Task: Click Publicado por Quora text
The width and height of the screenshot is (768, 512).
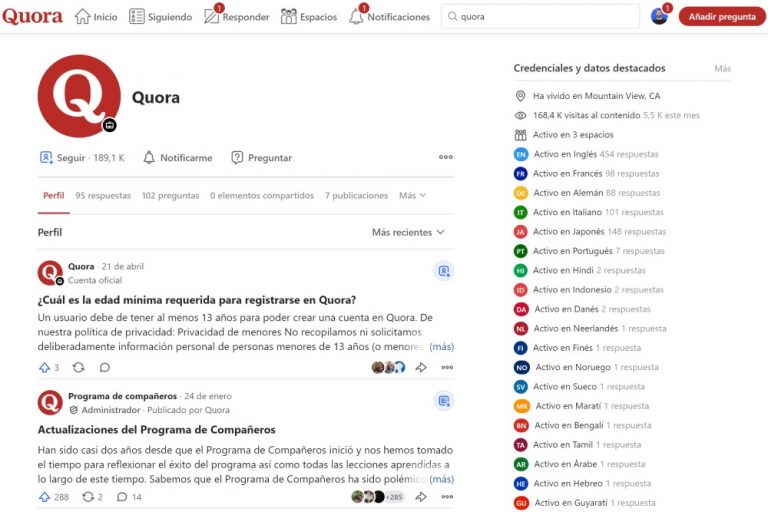Action: pyautogui.click(x=188, y=410)
